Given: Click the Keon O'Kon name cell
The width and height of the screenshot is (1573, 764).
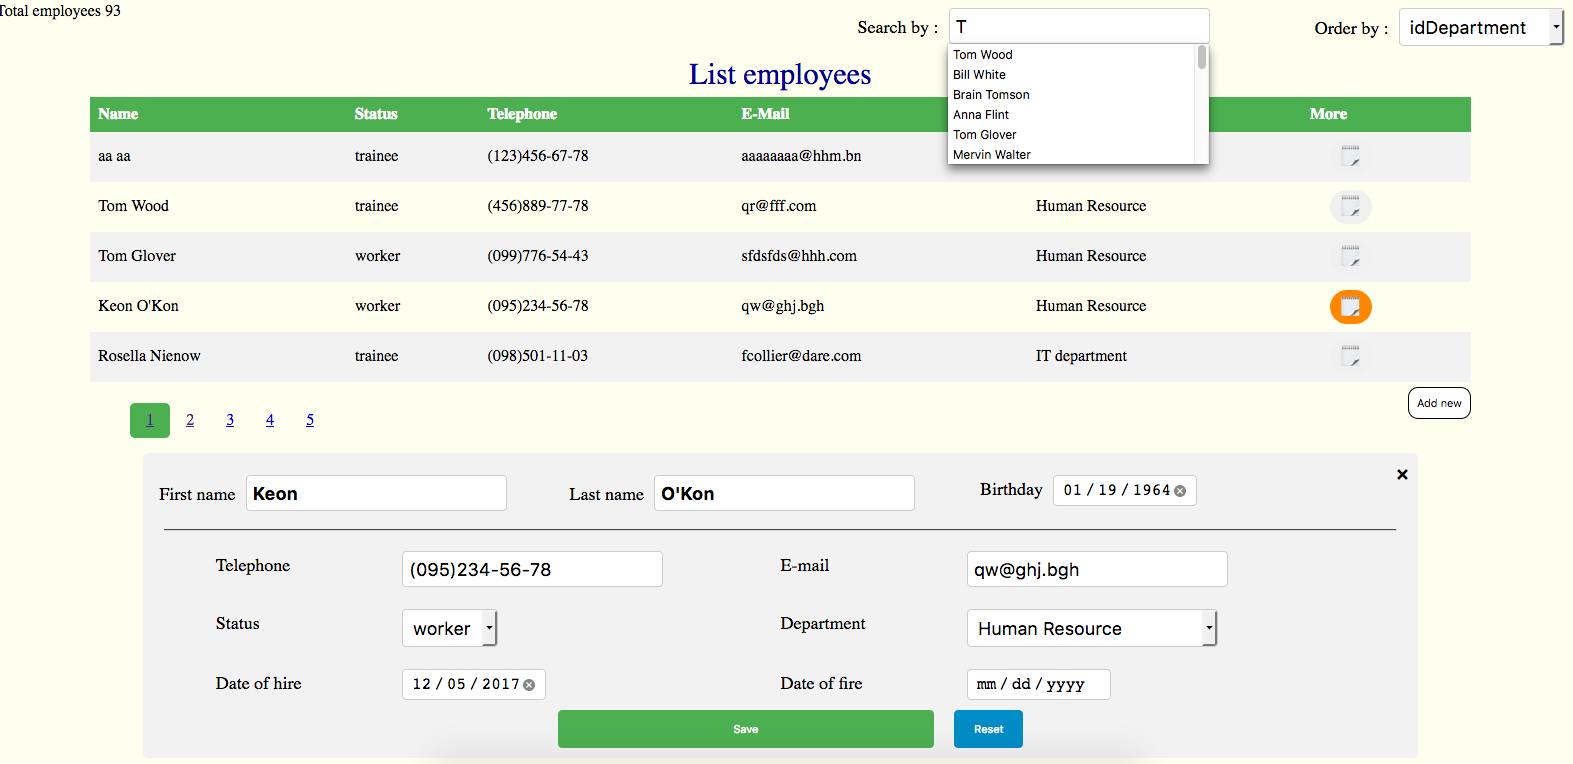Looking at the screenshot, I should (138, 306).
